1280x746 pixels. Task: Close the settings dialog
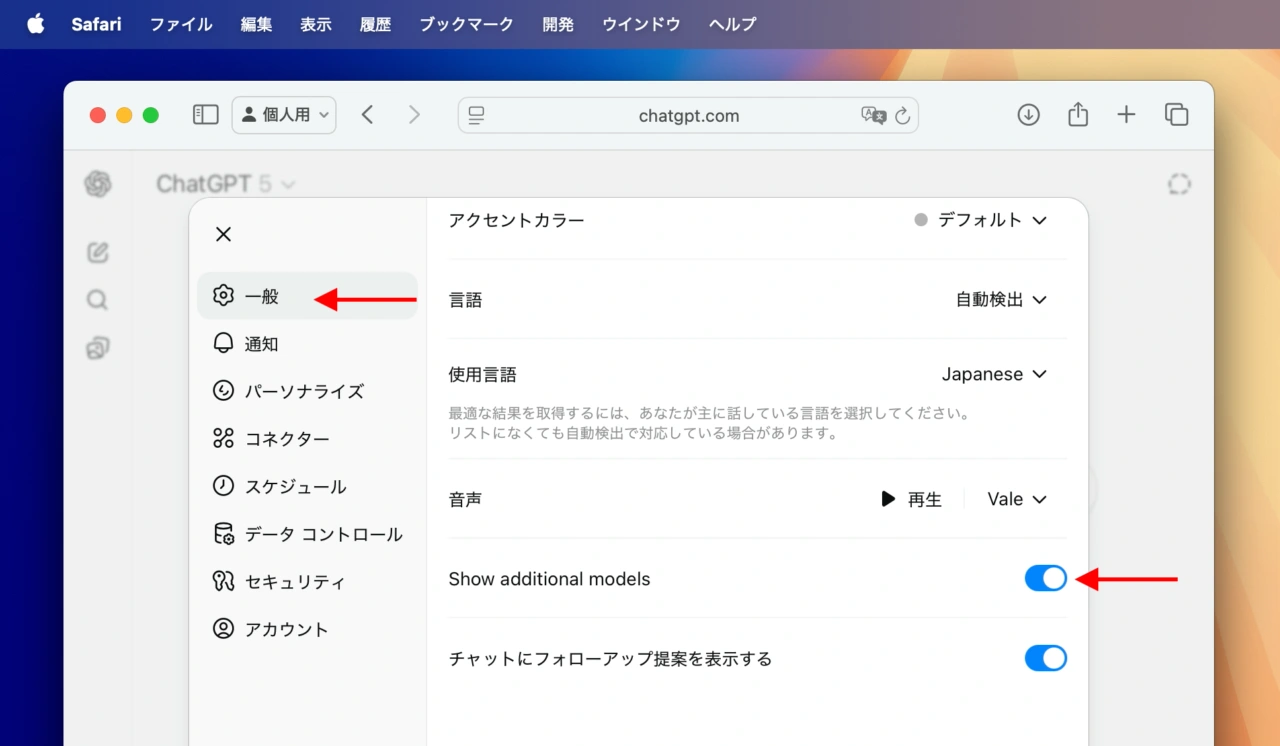coord(223,234)
